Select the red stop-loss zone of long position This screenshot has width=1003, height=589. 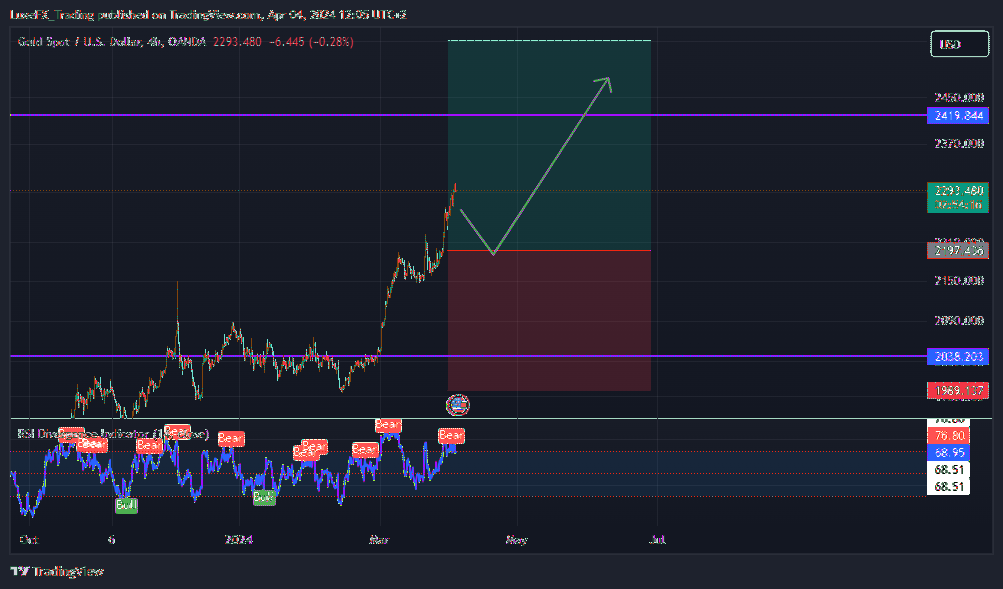click(549, 320)
